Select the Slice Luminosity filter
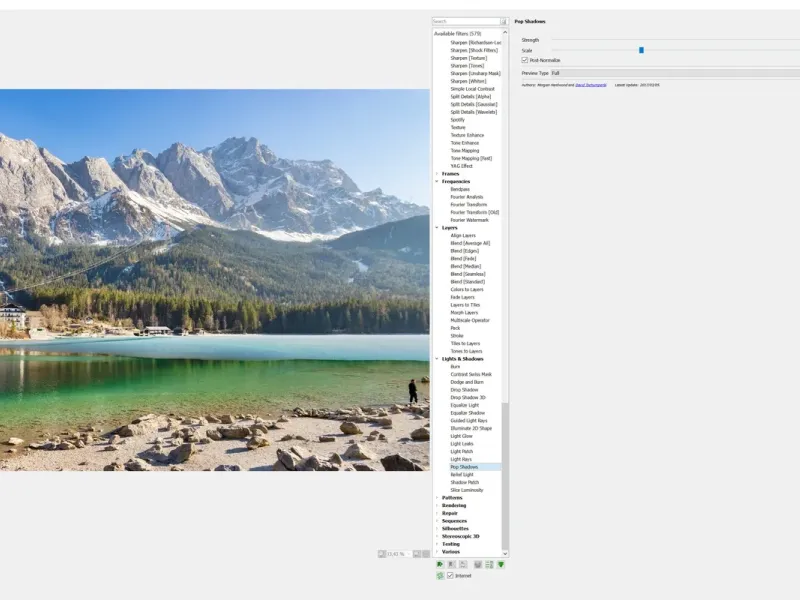 tap(466, 490)
